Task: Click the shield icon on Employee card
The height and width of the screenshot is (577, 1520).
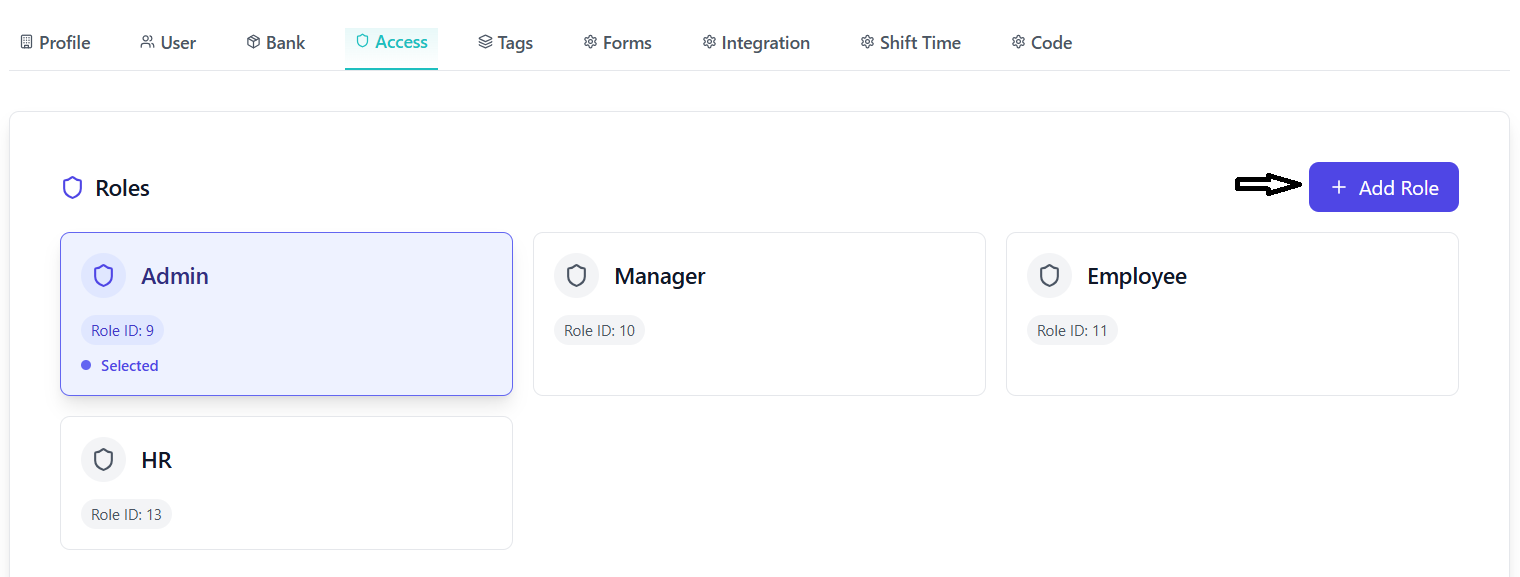Action: tap(1049, 276)
